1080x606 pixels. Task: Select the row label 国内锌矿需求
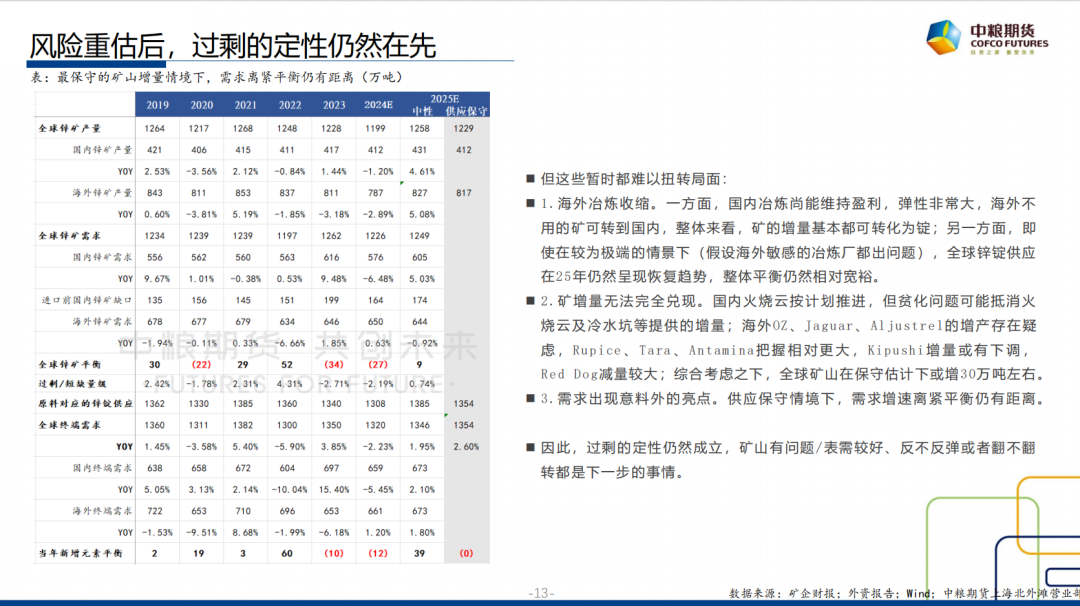click(x=102, y=257)
